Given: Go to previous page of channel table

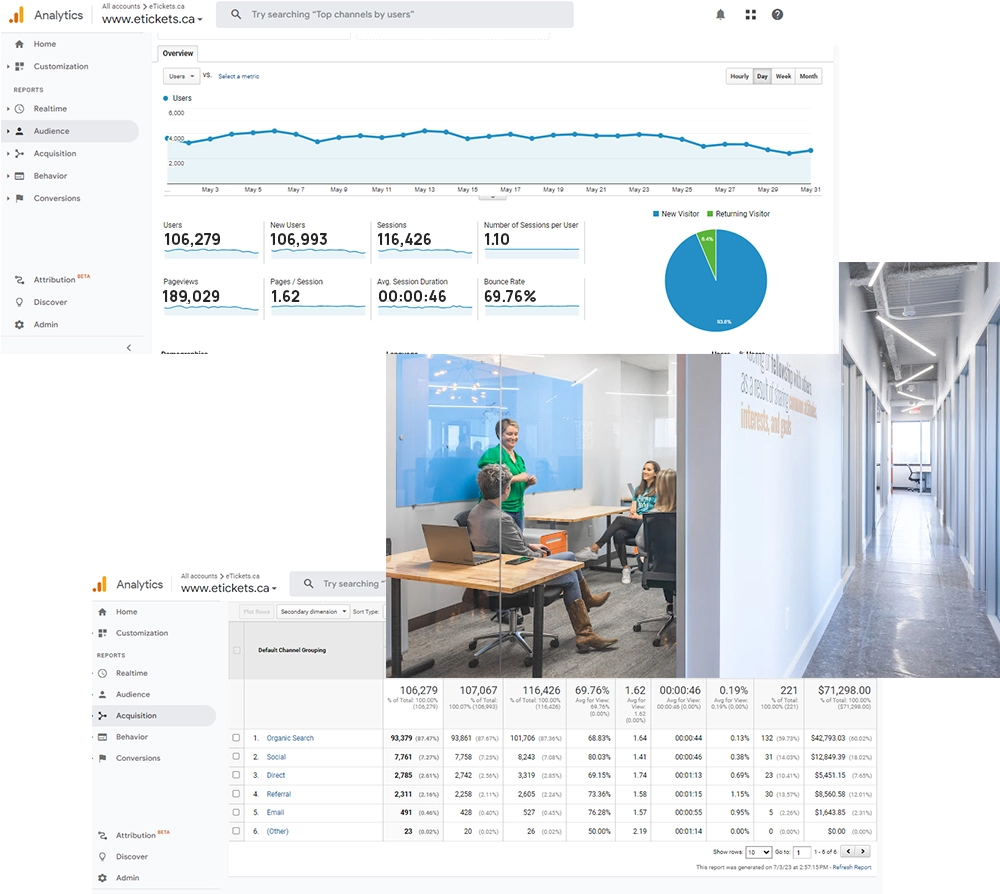Looking at the screenshot, I should tap(848, 851).
